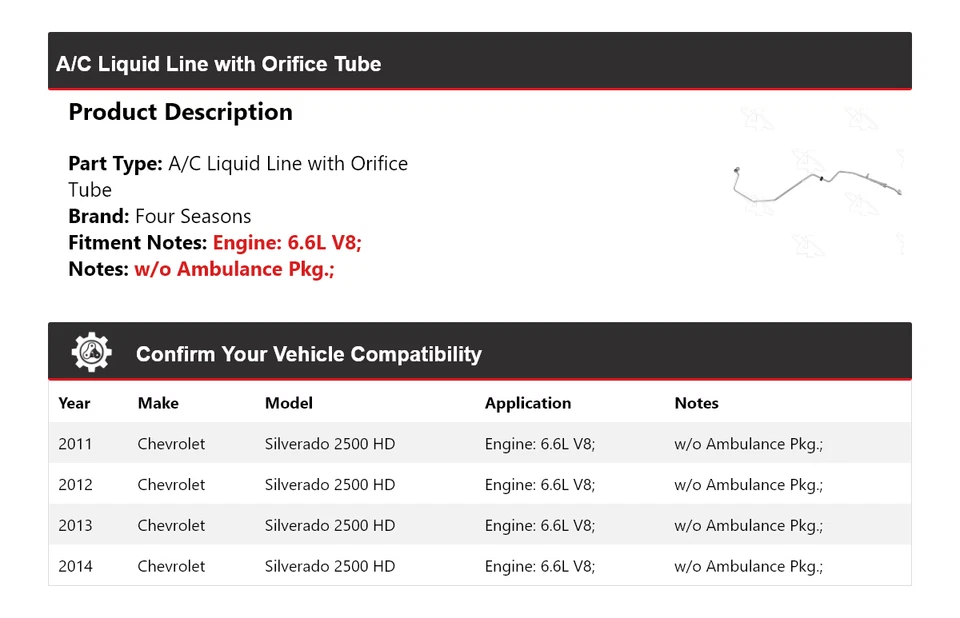
Task: Click the Make column header
Action: coord(158,403)
